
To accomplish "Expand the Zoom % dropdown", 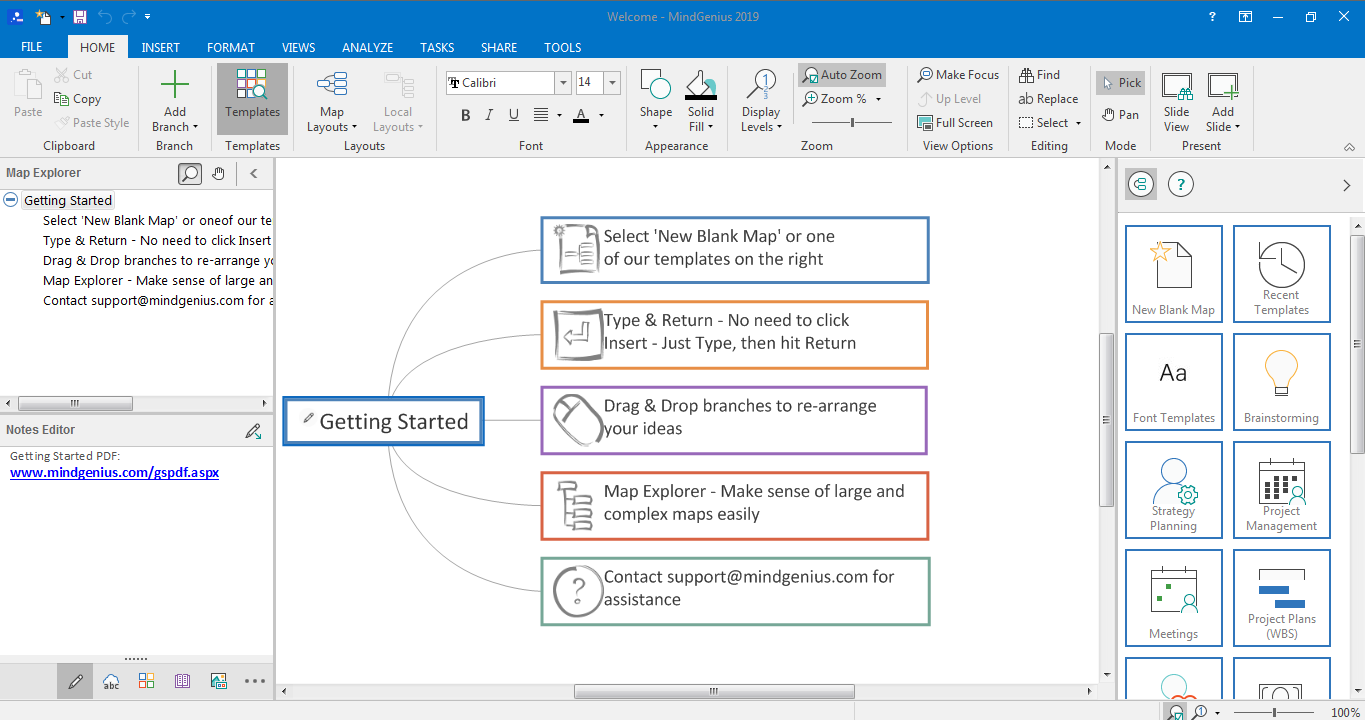I will pyautogui.click(x=878, y=99).
